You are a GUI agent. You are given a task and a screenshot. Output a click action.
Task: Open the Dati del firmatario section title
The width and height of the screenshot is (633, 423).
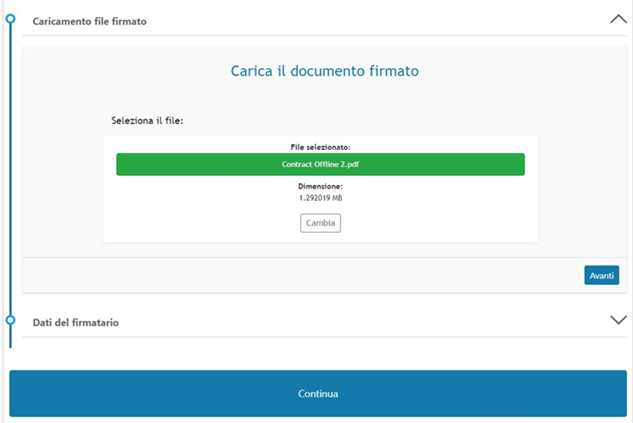tap(75, 322)
